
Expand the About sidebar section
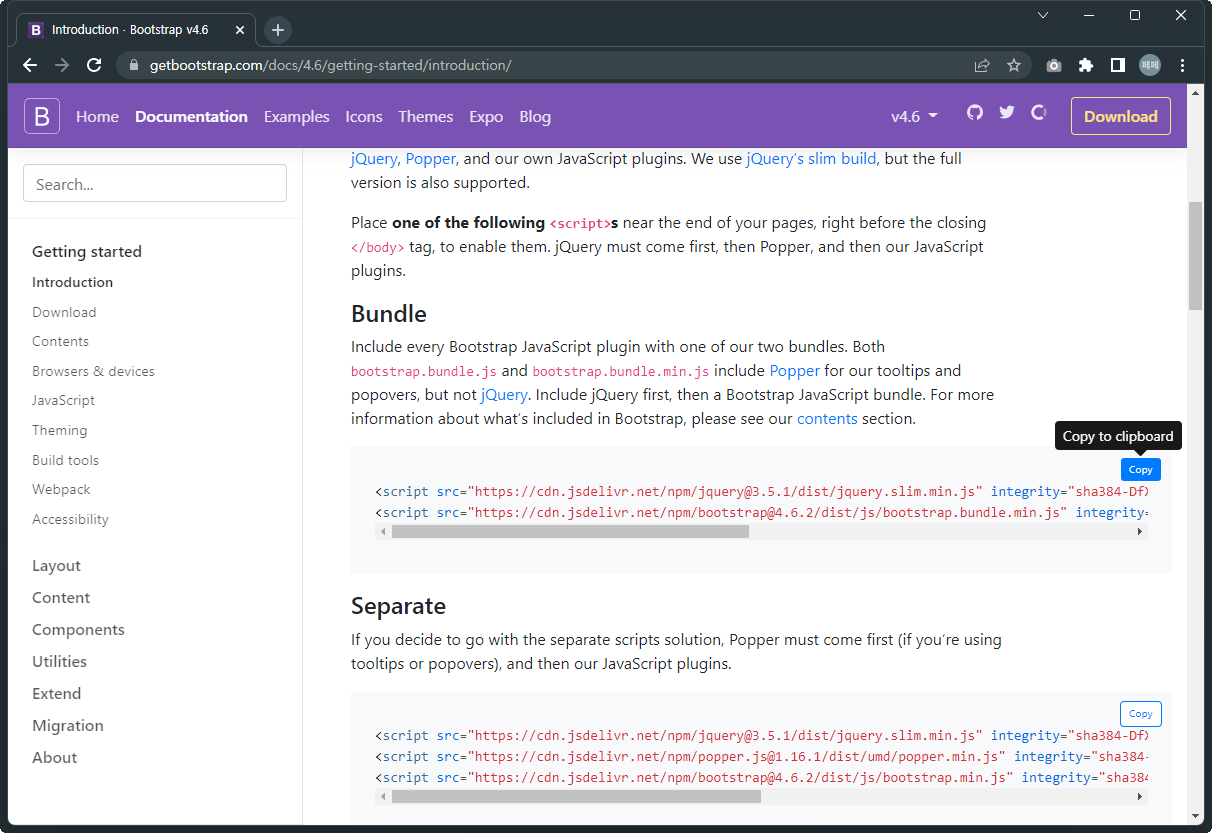(x=54, y=757)
